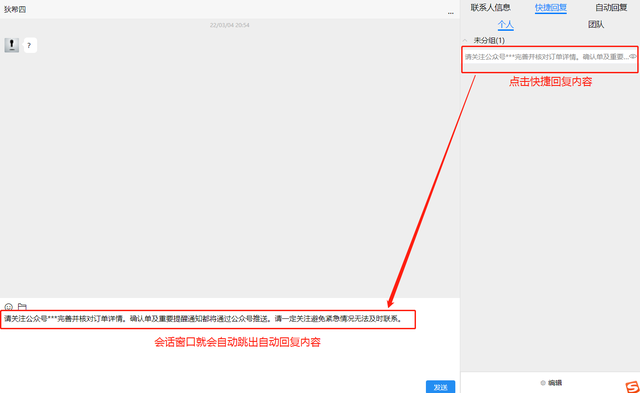640x393 pixels.
Task: Select the 快捷回复 tab
Action: [x=551, y=8]
